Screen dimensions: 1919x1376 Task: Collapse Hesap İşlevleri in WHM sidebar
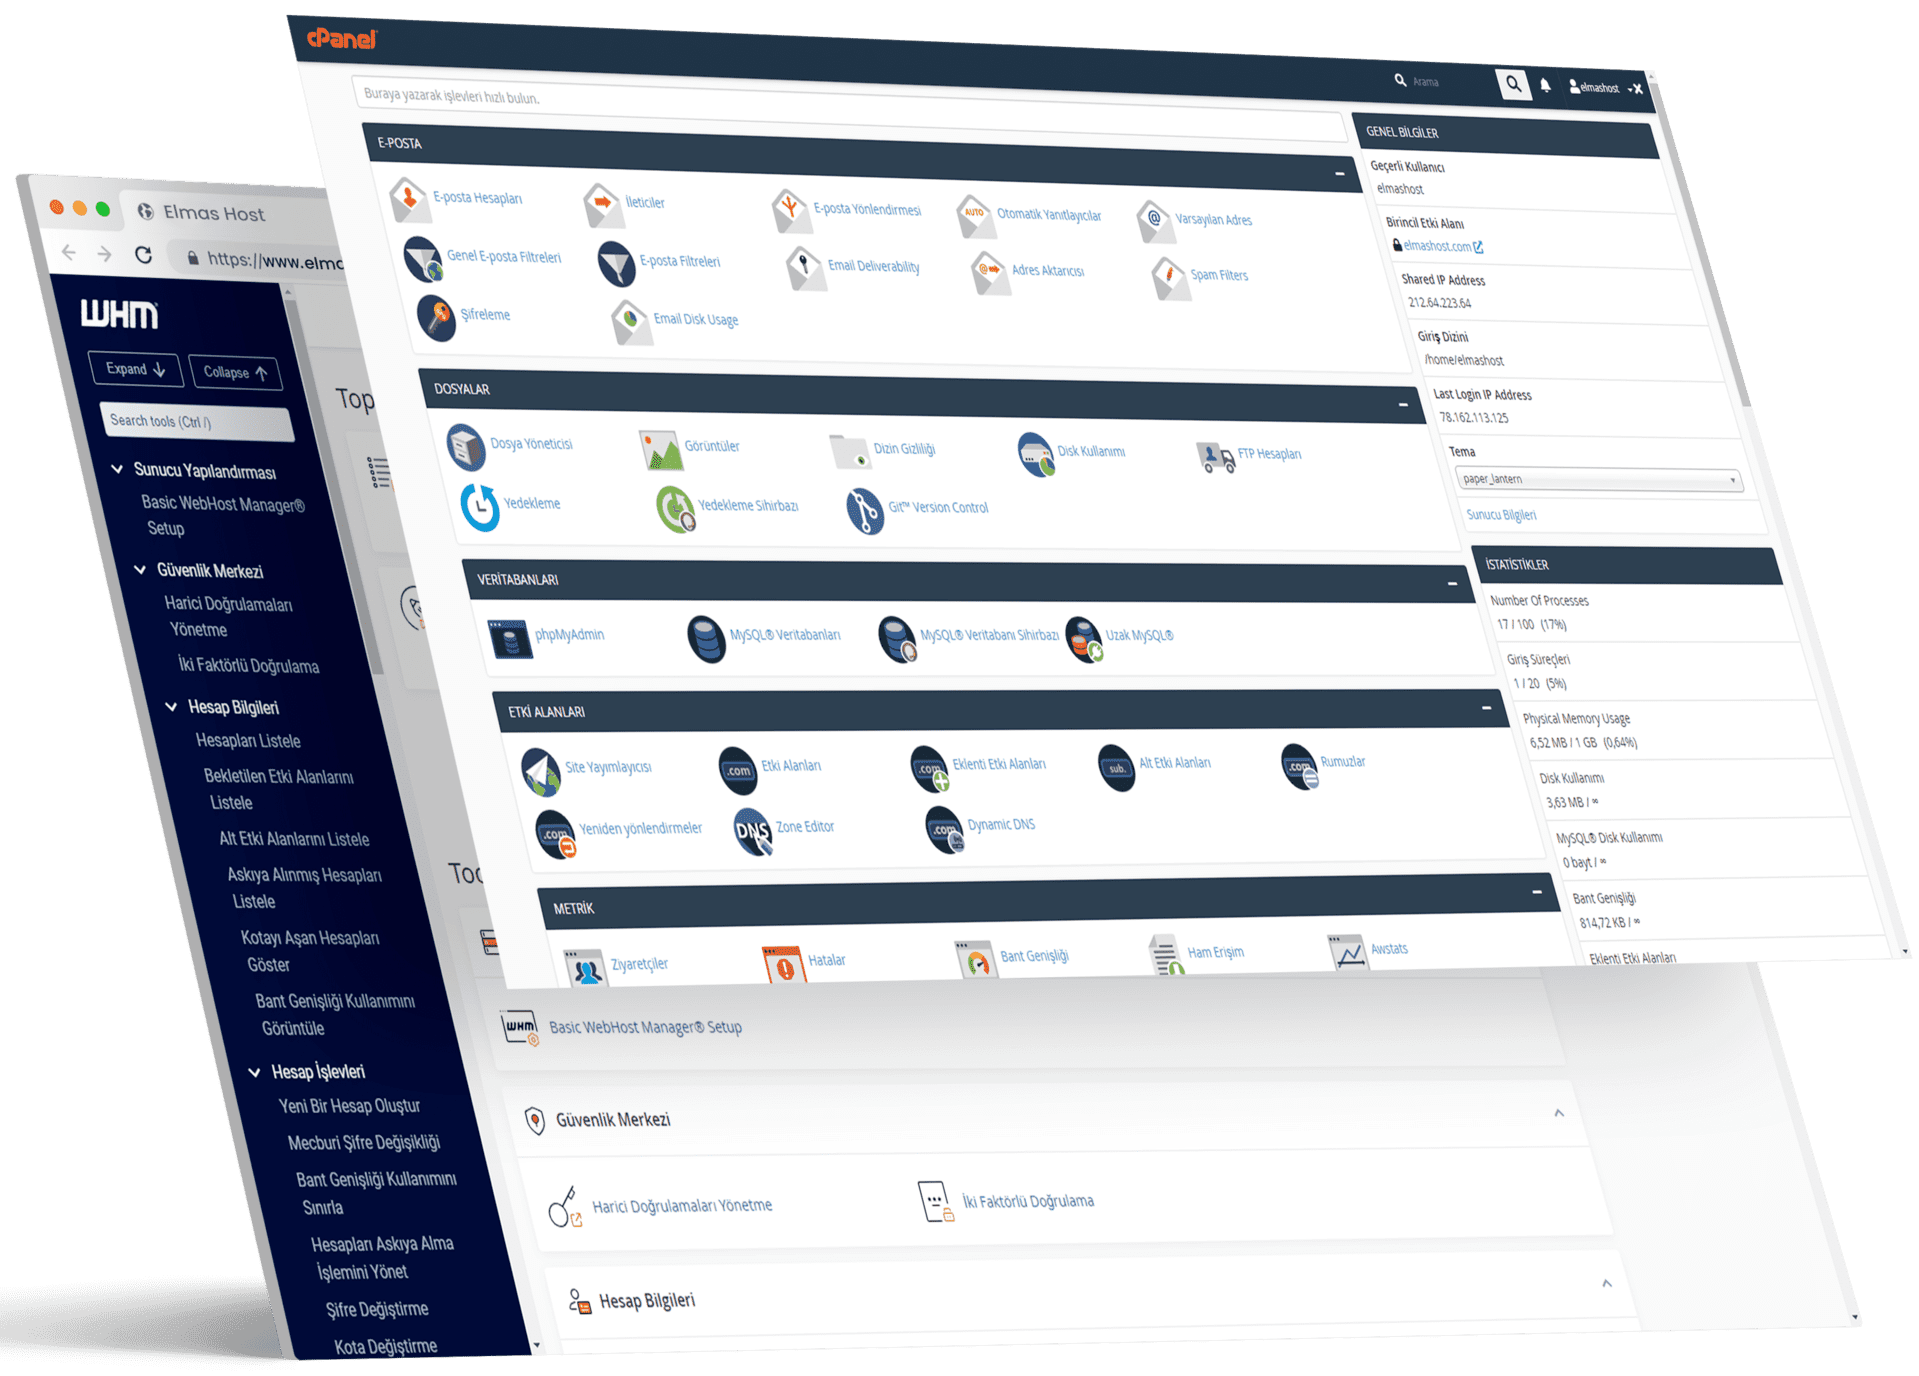pos(254,1071)
